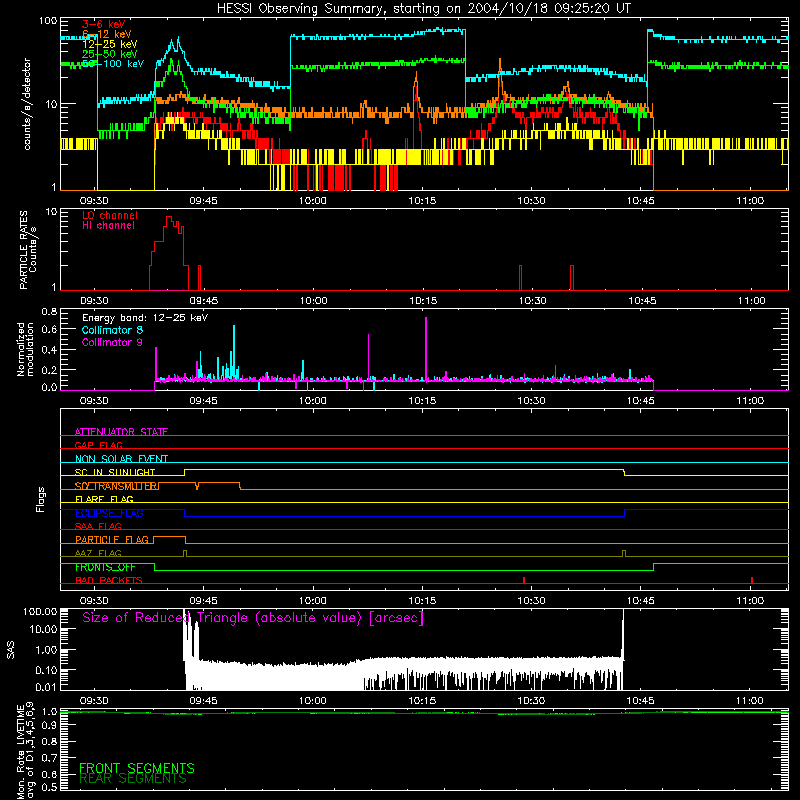Select the '6-12 keV' legend entry
Viewport: 800px width, 800px height.
tap(107, 34)
